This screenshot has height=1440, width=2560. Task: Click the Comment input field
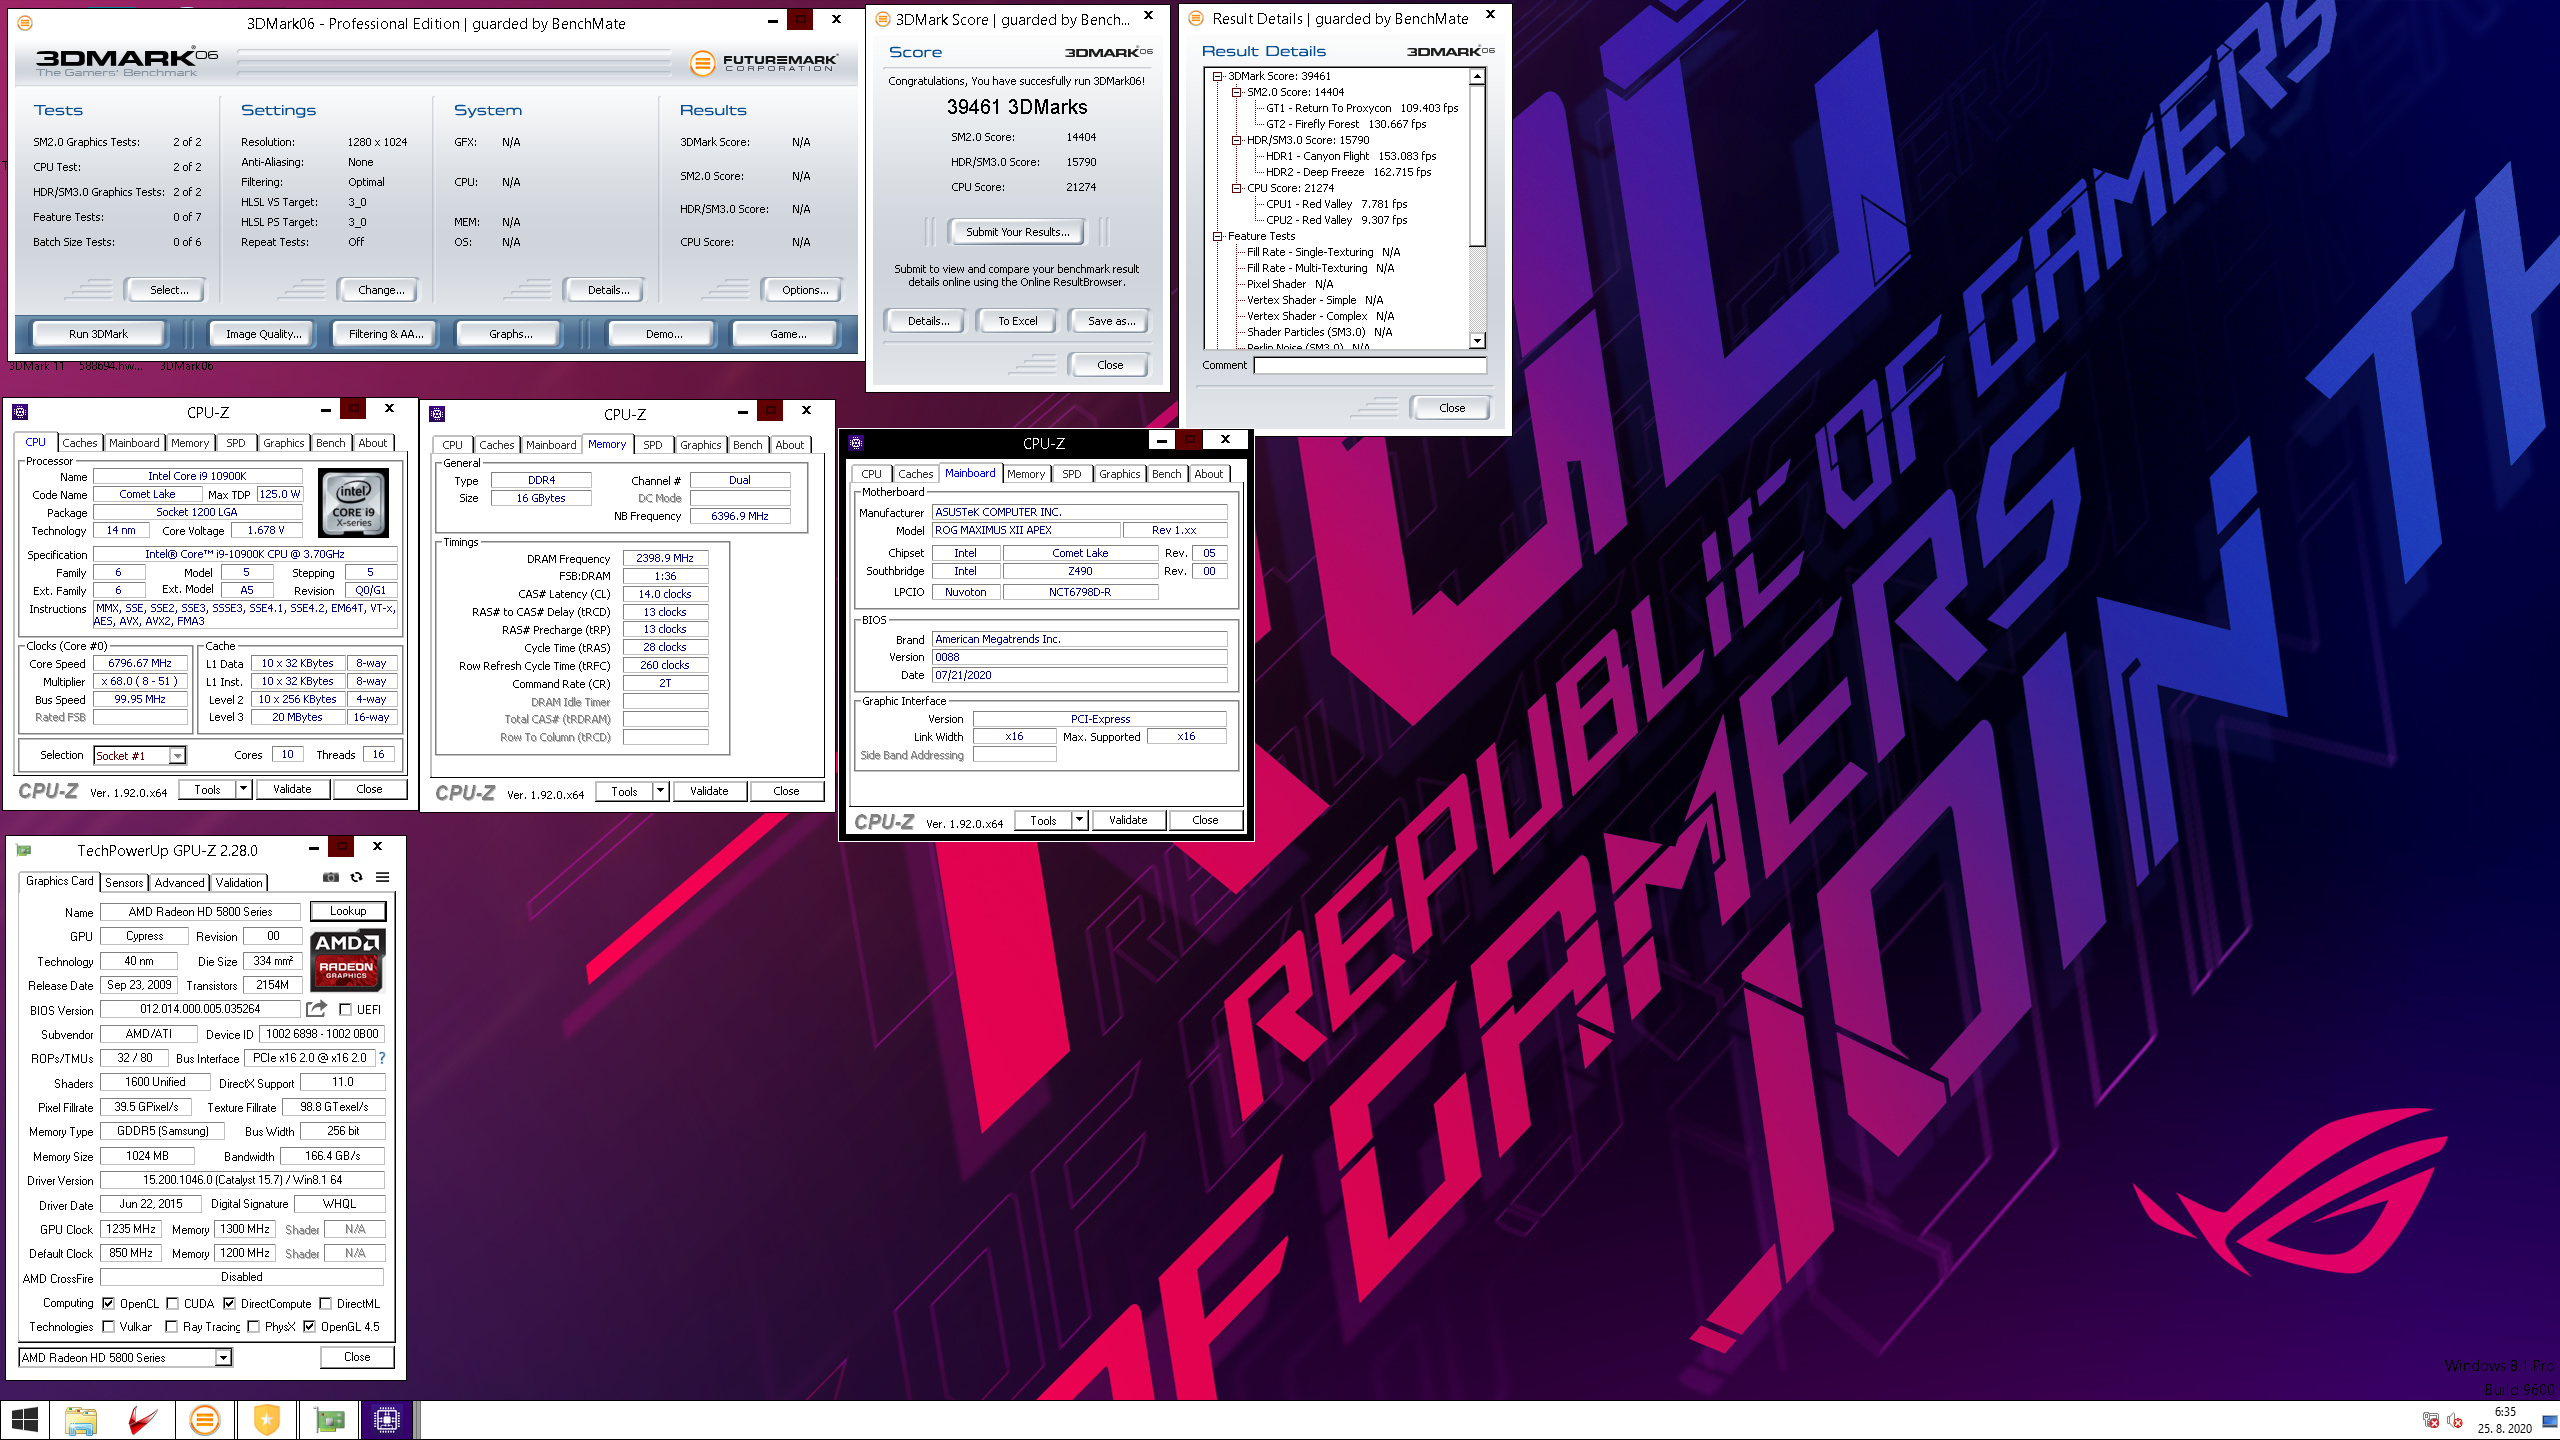click(1370, 366)
